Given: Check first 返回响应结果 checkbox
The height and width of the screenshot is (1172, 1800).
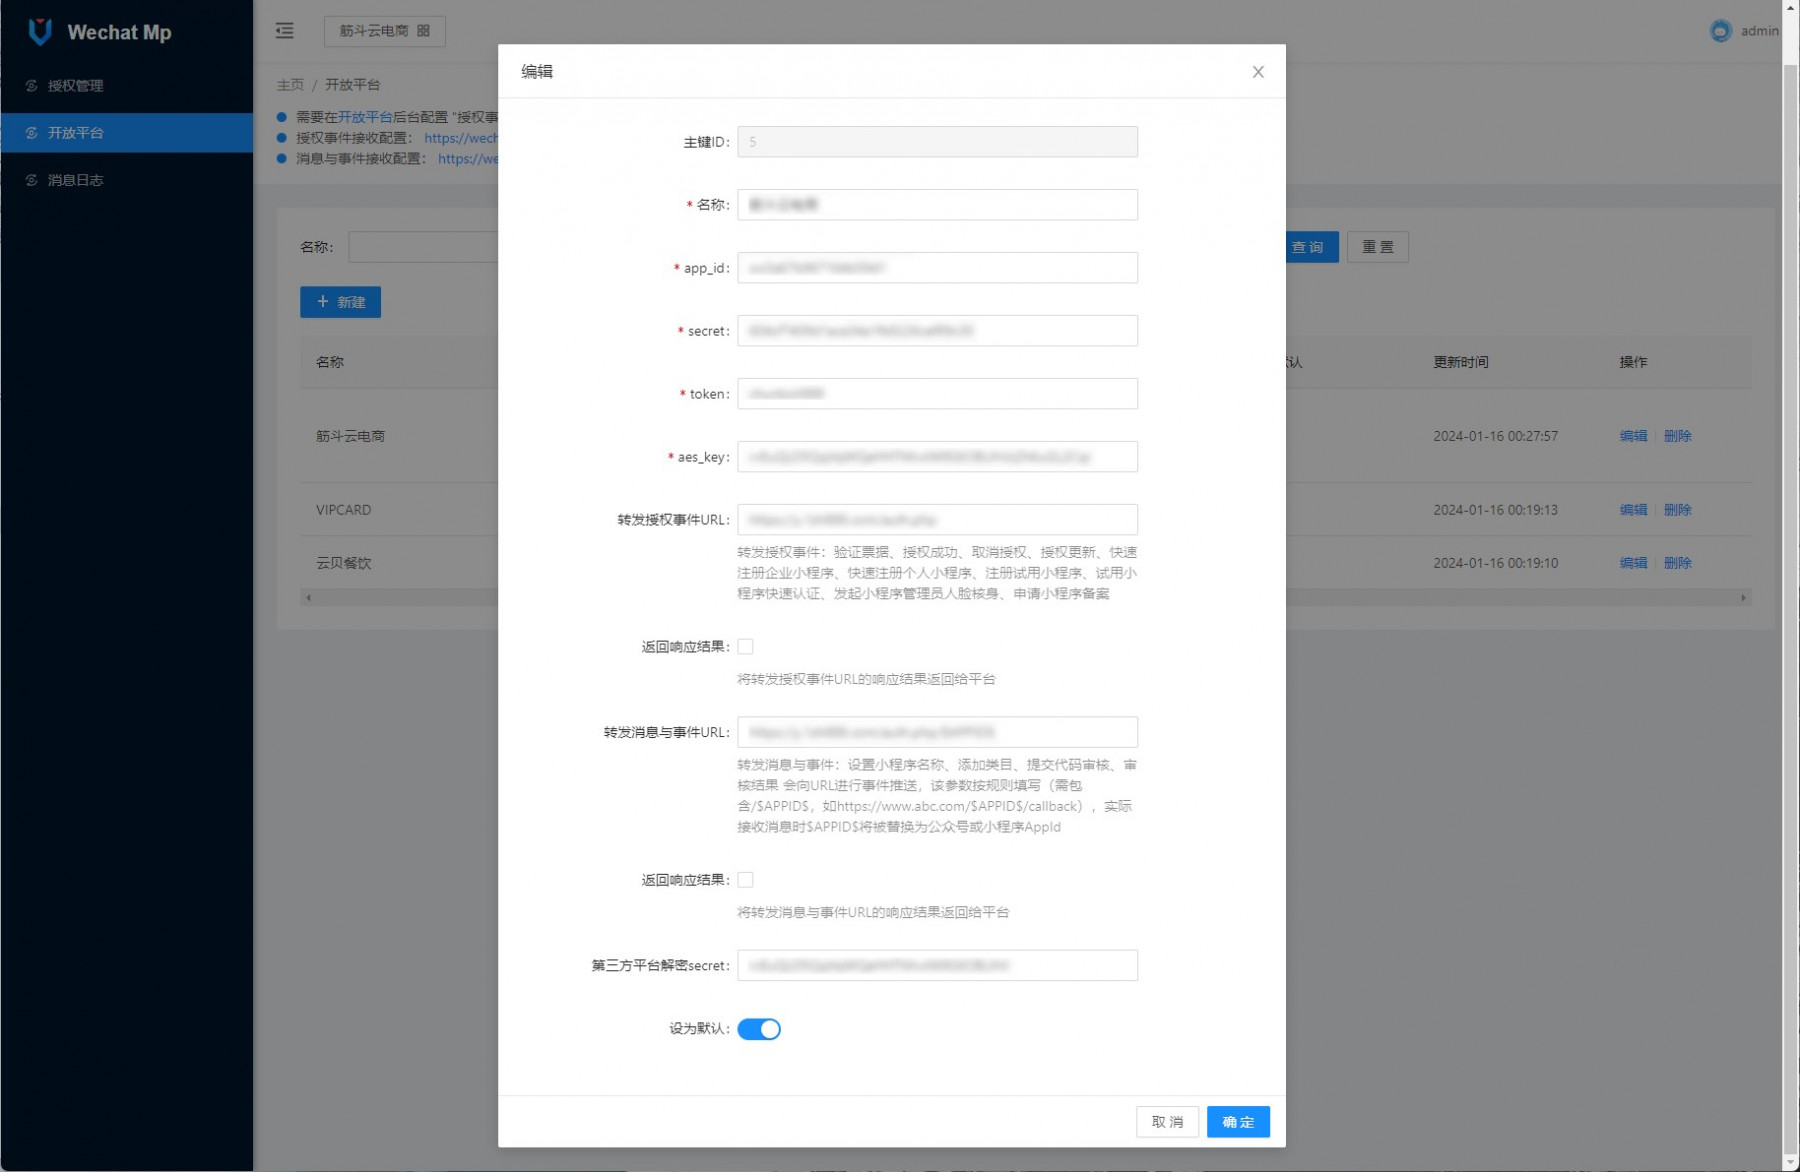Looking at the screenshot, I should (x=746, y=647).
